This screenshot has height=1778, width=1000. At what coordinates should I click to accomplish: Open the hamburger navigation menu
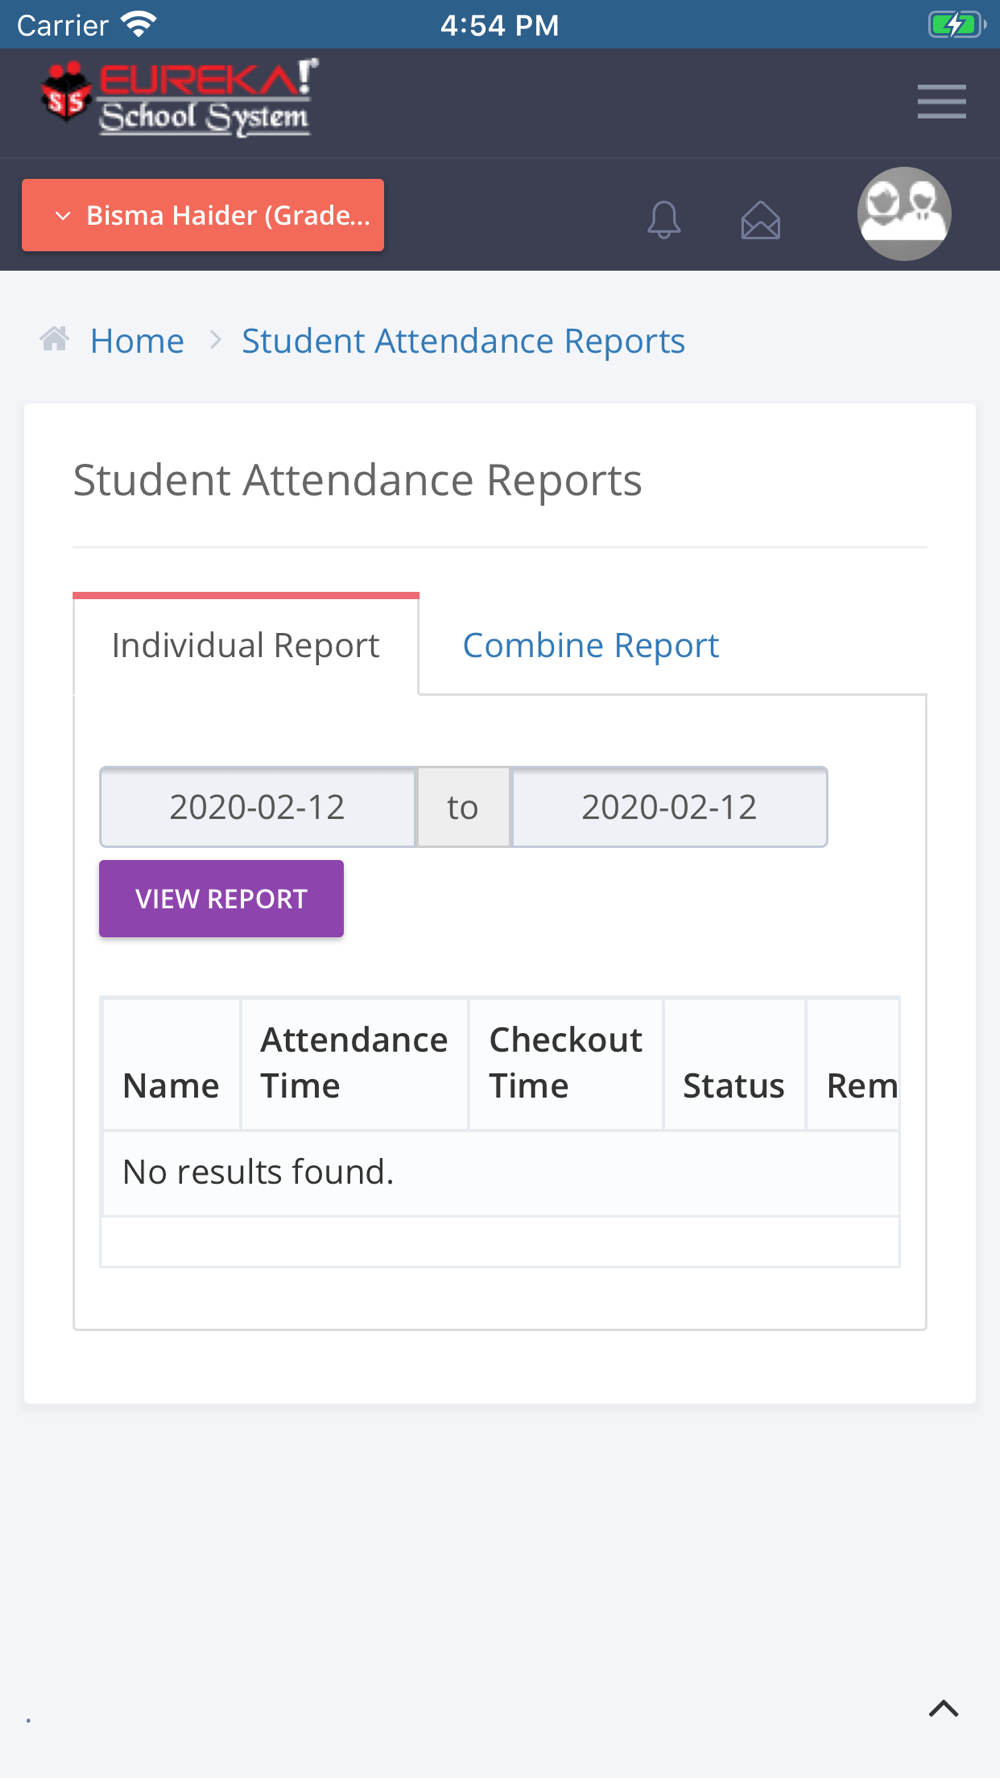pos(942,102)
